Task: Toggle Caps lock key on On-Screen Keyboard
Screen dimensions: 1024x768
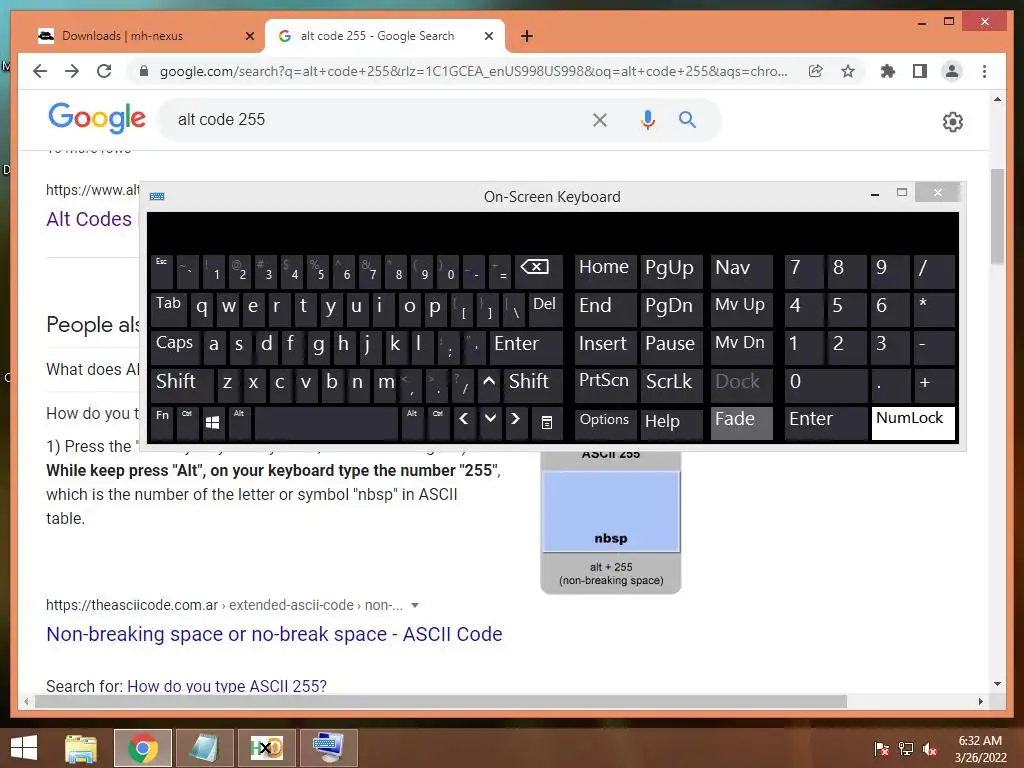Action: [x=174, y=347]
